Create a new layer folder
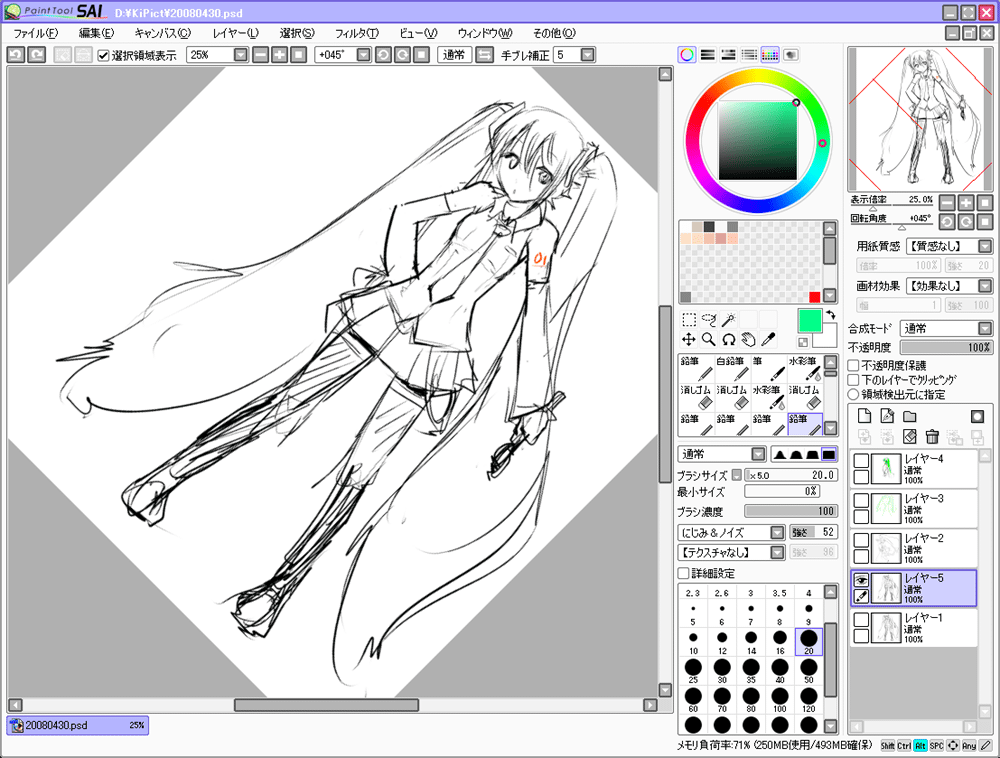Viewport: 1000px width, 758px height. point(909,416)
